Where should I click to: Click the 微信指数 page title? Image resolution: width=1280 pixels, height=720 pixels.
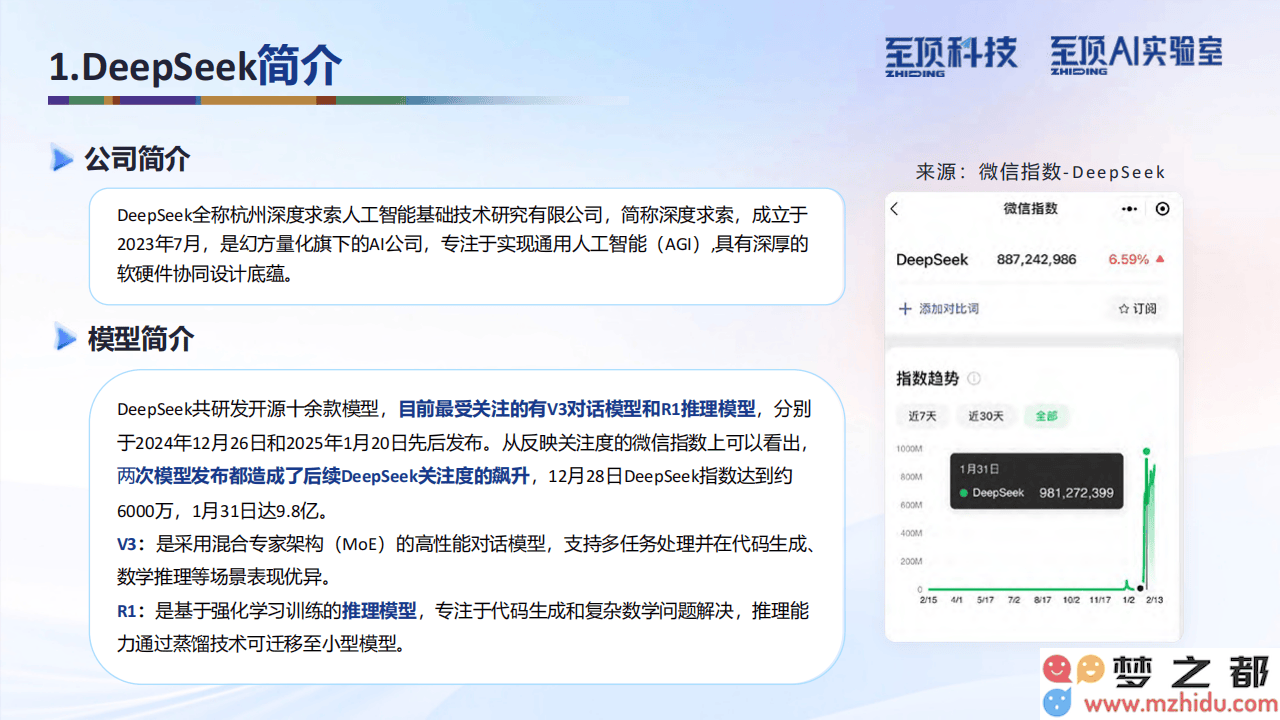(1030, 209)
